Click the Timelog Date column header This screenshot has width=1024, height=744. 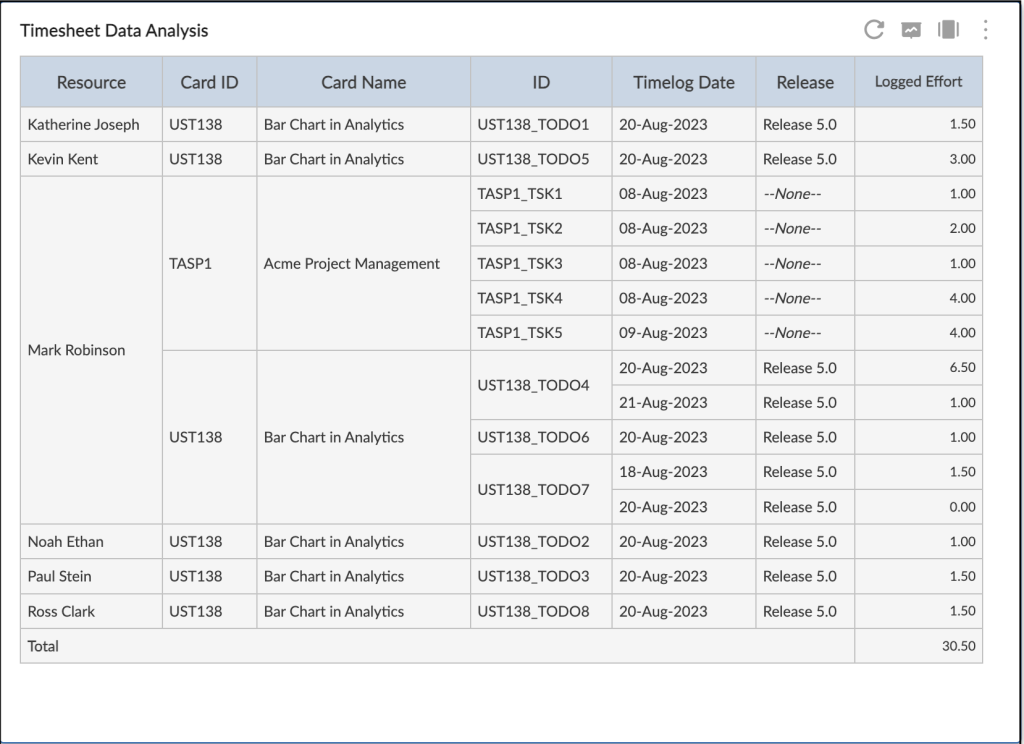tap(683, 82)
